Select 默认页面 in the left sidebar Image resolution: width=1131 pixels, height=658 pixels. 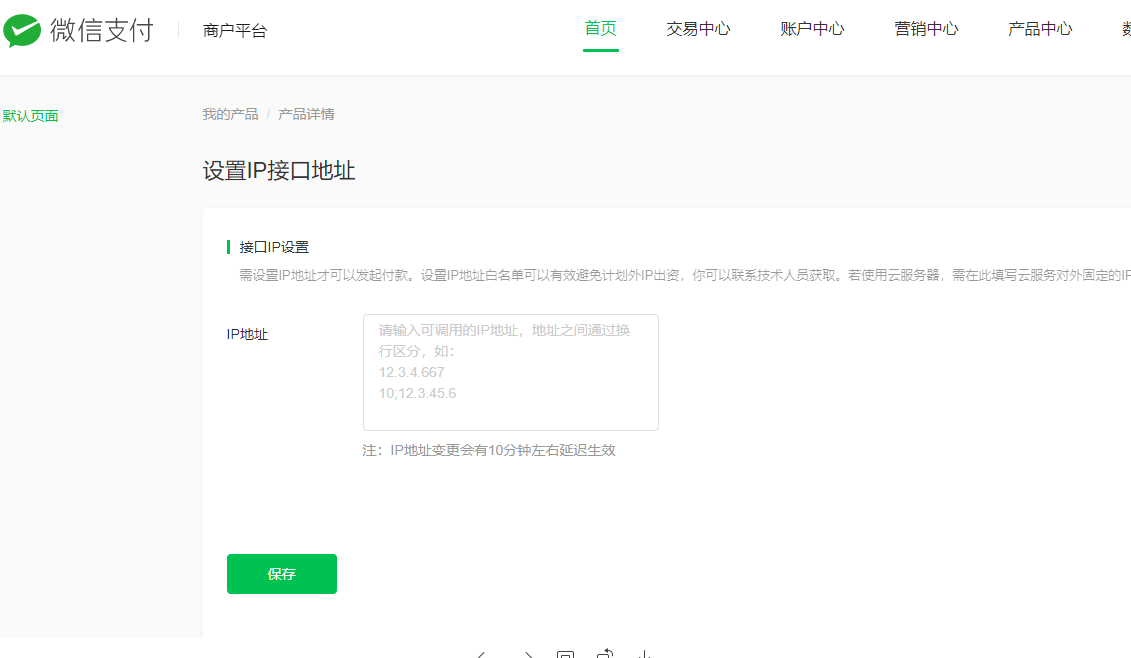pyautogui.click(x=31, y=116)
